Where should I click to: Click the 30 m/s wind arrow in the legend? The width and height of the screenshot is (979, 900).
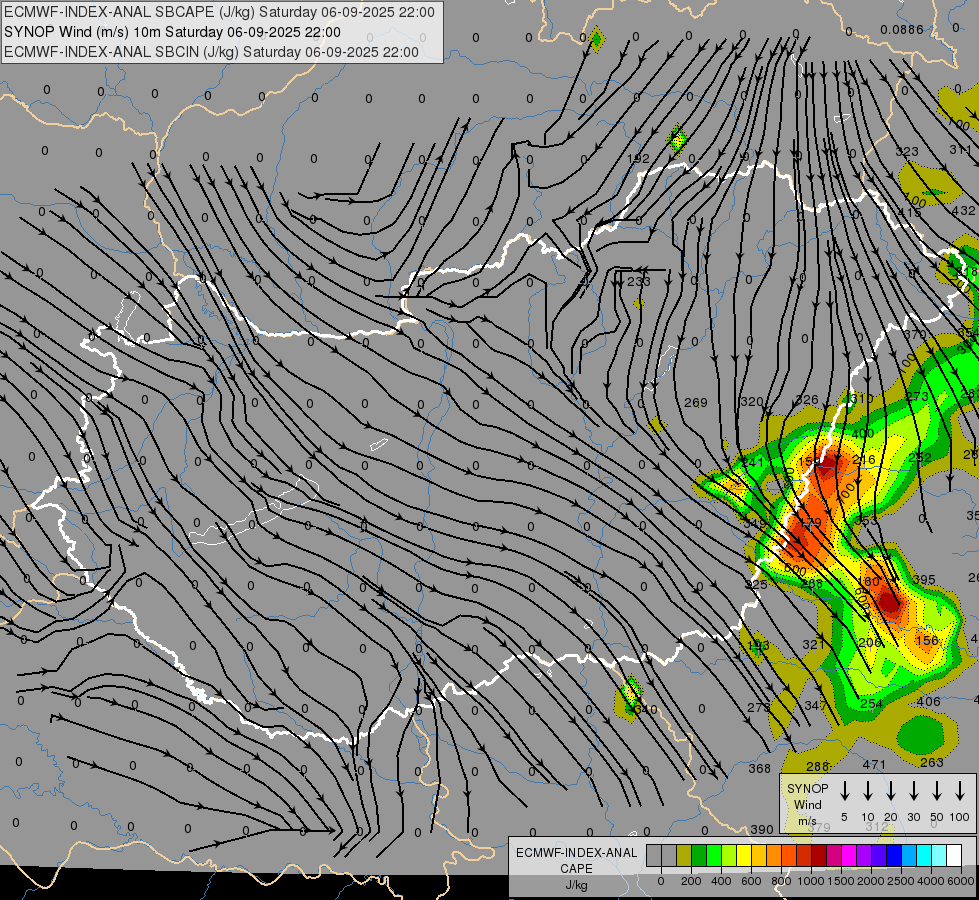tap(913, 790)
